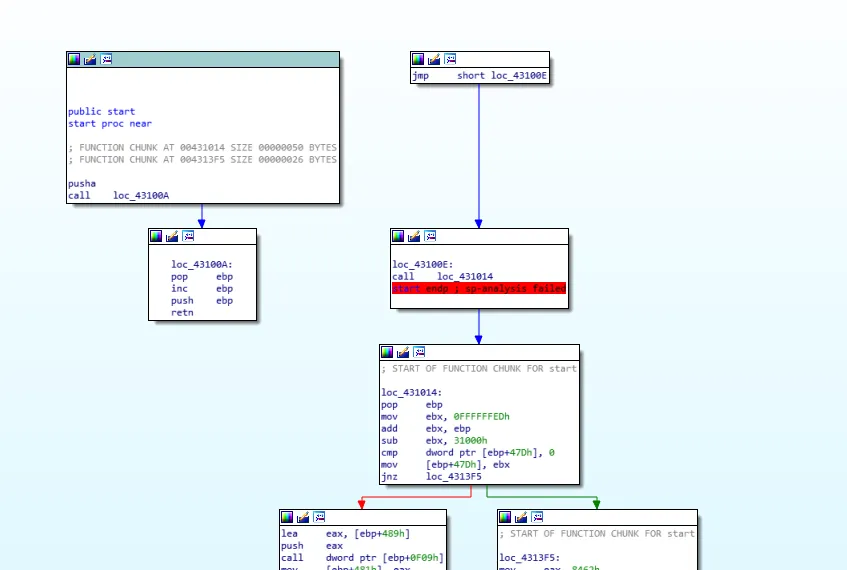Click the 'pusha' instruction

82,184
